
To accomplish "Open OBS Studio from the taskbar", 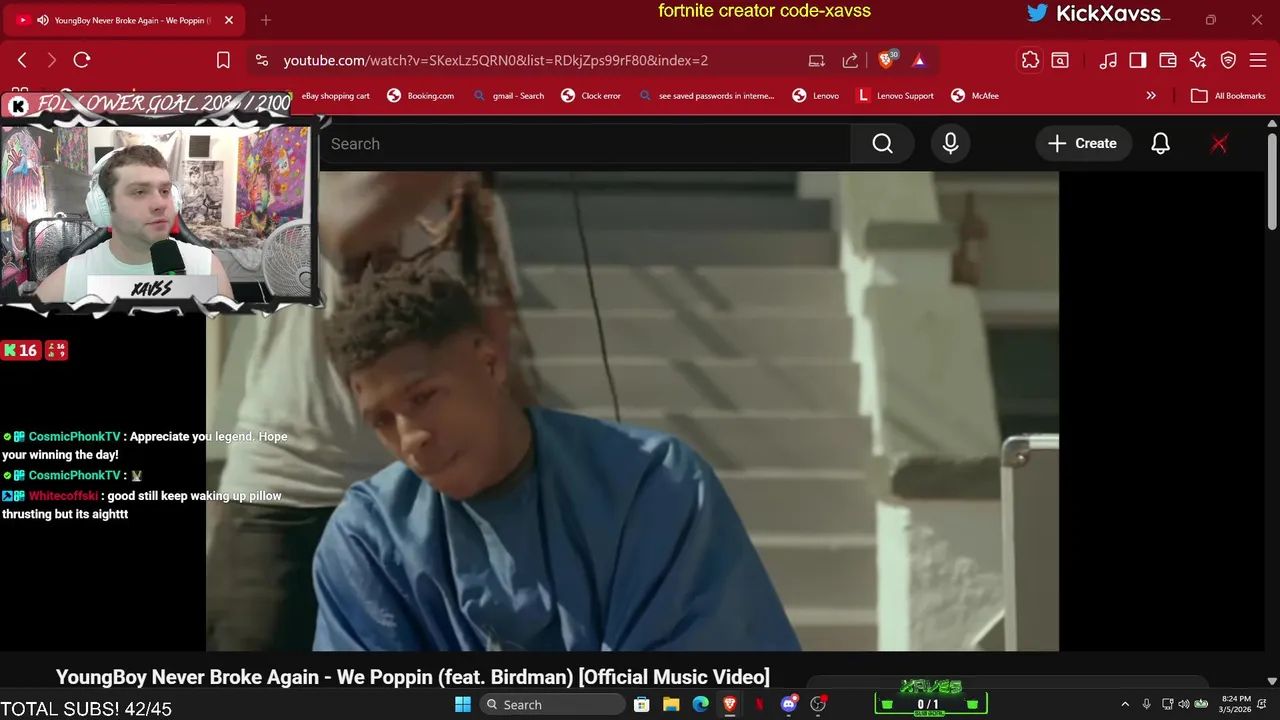I will click(x=819, y=704).
